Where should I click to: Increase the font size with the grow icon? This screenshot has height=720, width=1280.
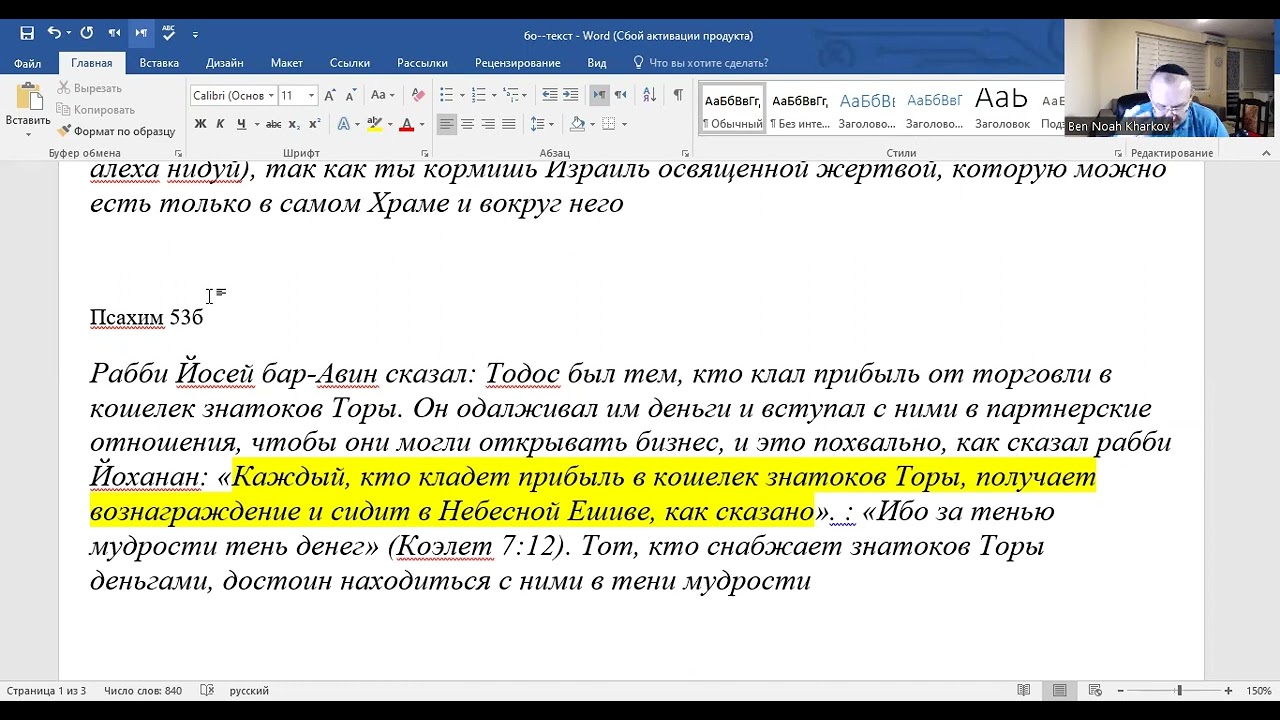[330, 95]
